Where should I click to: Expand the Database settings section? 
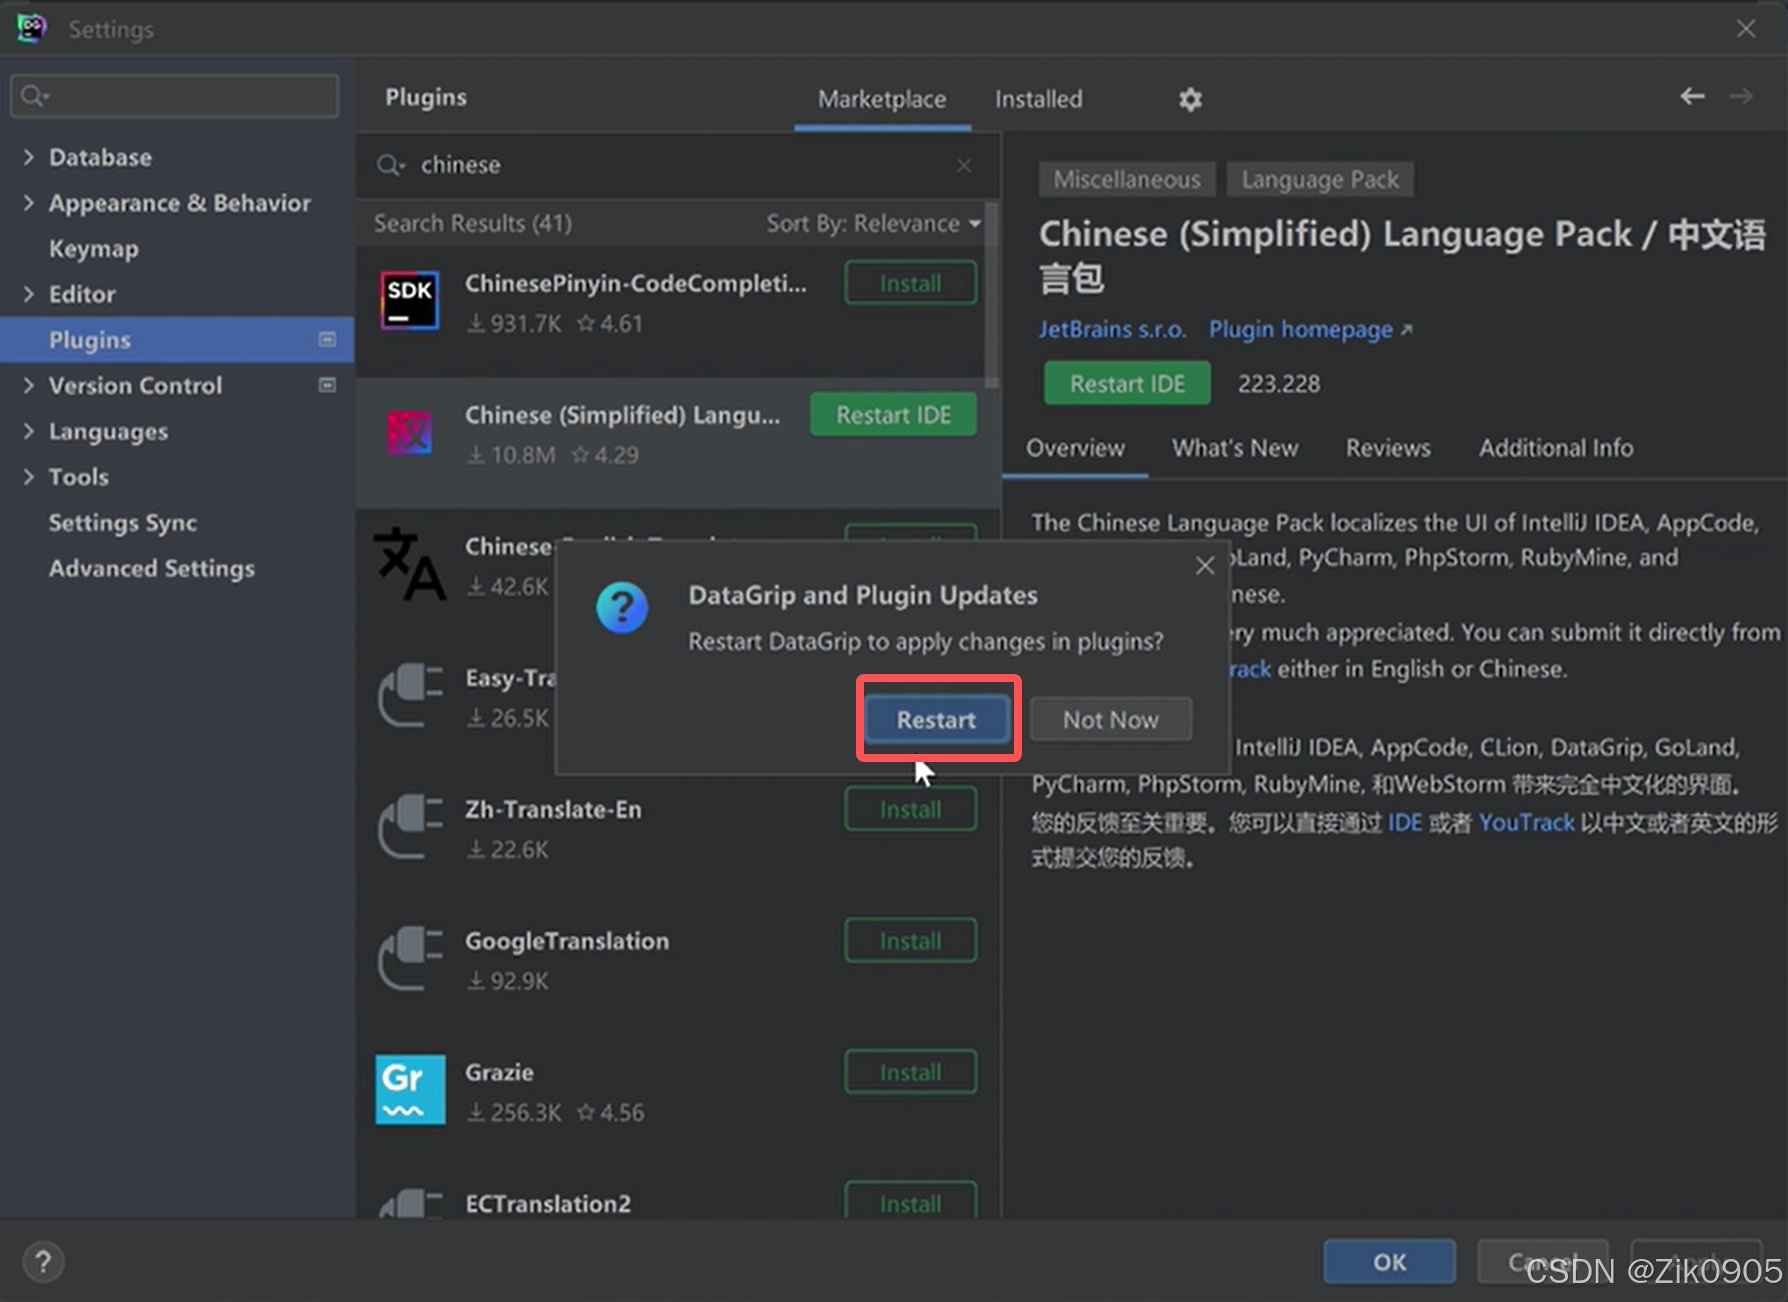[x=28, y=157]
